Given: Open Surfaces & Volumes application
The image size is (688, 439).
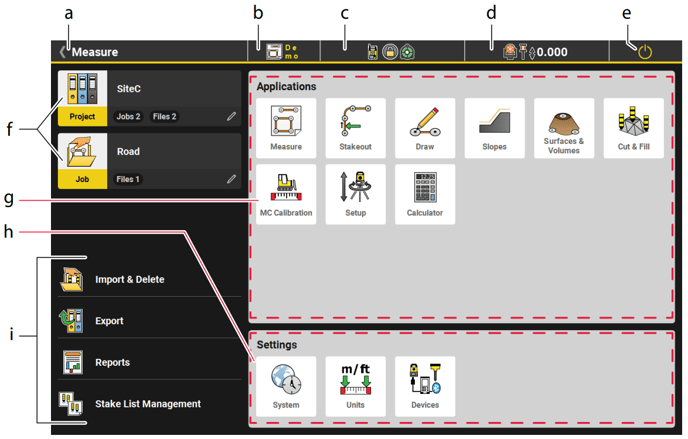Looking at the screenshot, I should pyautogui.click(x=564, y=127).
